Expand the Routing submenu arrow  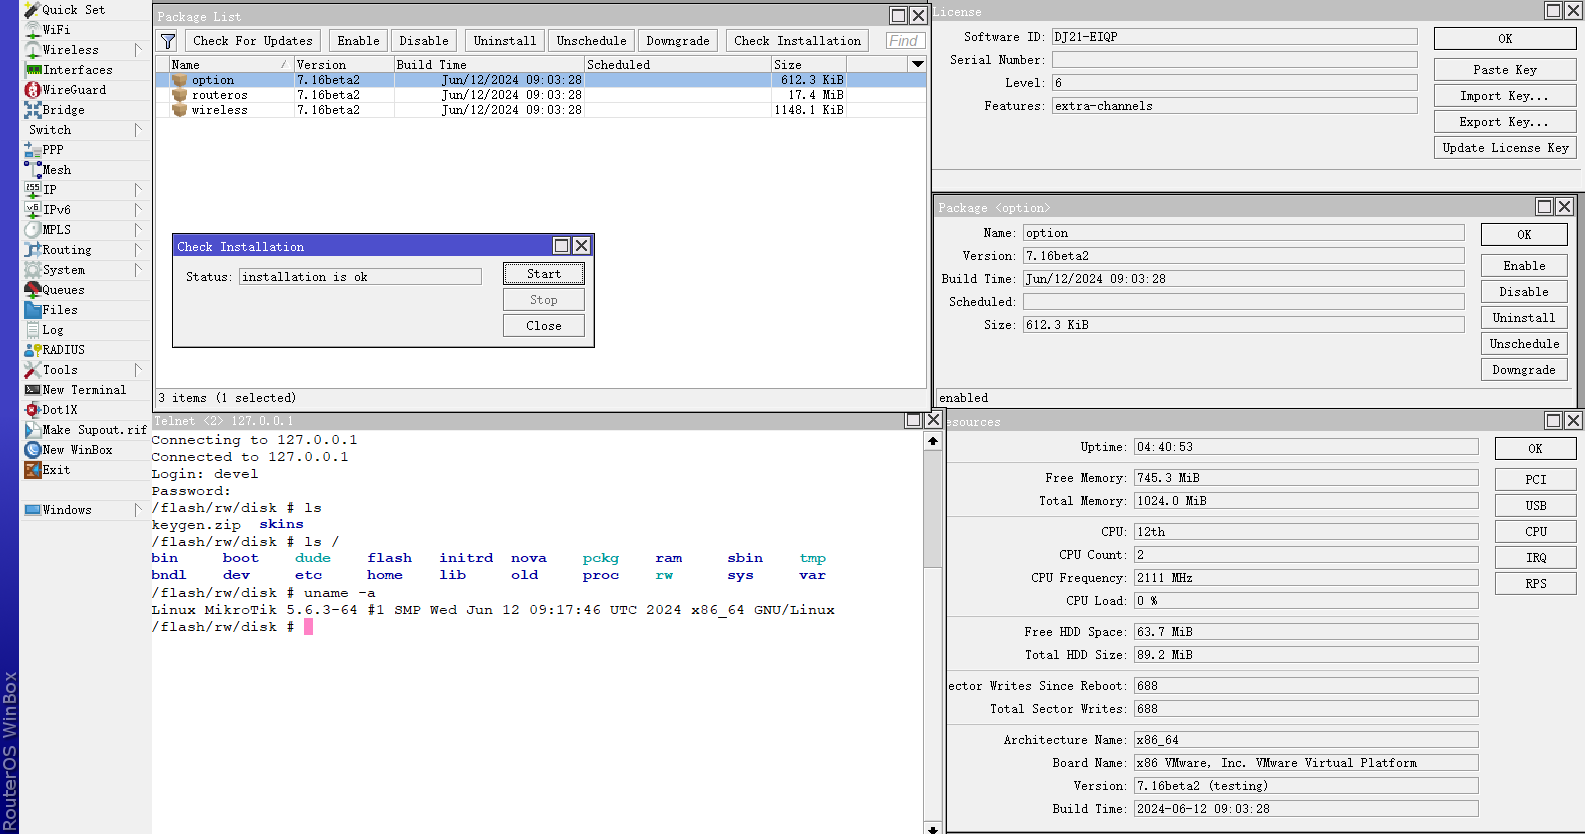click(138, 250)
